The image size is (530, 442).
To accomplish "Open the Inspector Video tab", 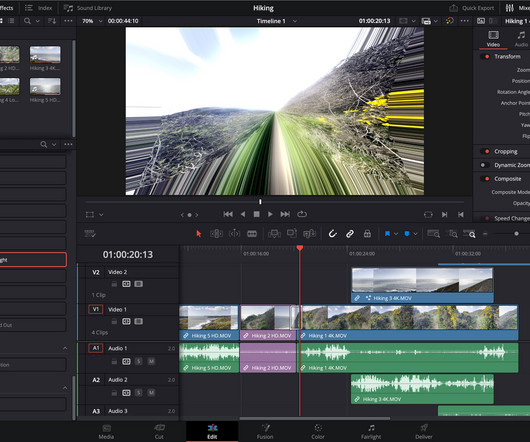I will tap(493, 39).
